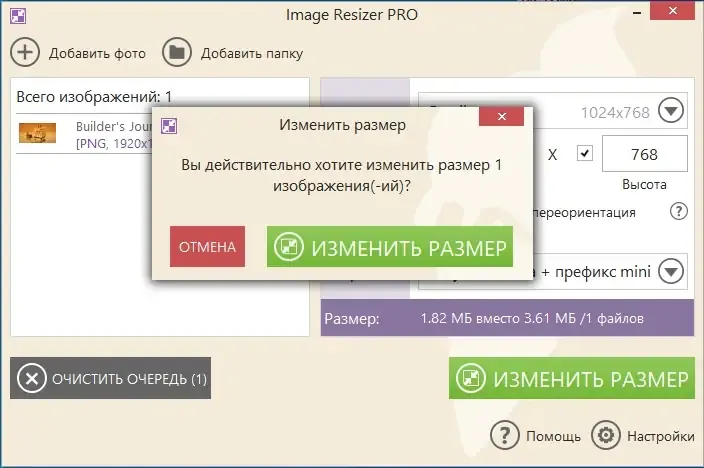This screenshot has height=468, width=704.
Task: Click ОЧИСТИТЬ ОЧЕРЕДЬ (1) button
Action: coord(110,378)
